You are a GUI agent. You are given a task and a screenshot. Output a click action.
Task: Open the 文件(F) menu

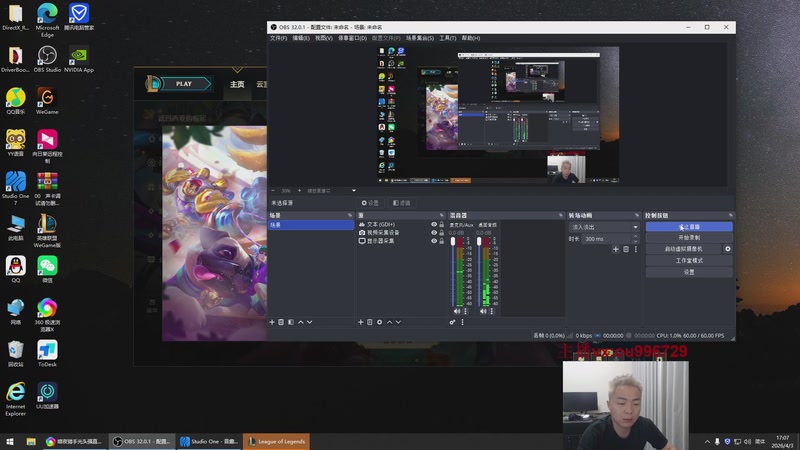tap(279, 38)
